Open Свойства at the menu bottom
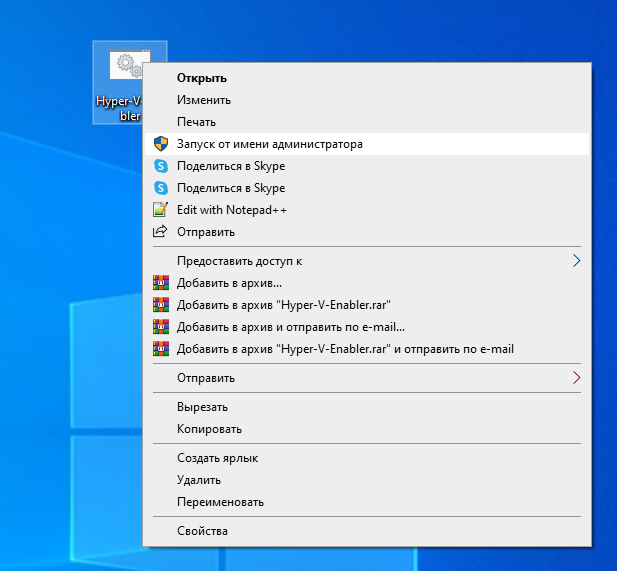Image resolution: width=617 pixels, height=571 pixels. coord(202,531)
